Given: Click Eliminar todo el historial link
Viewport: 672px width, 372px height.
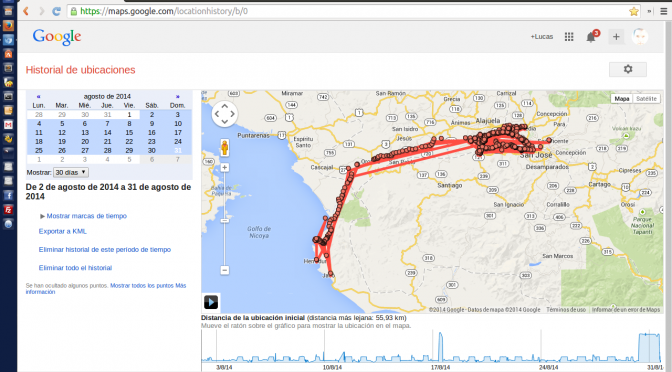Looking at the screenshot, I should [75, 268].
